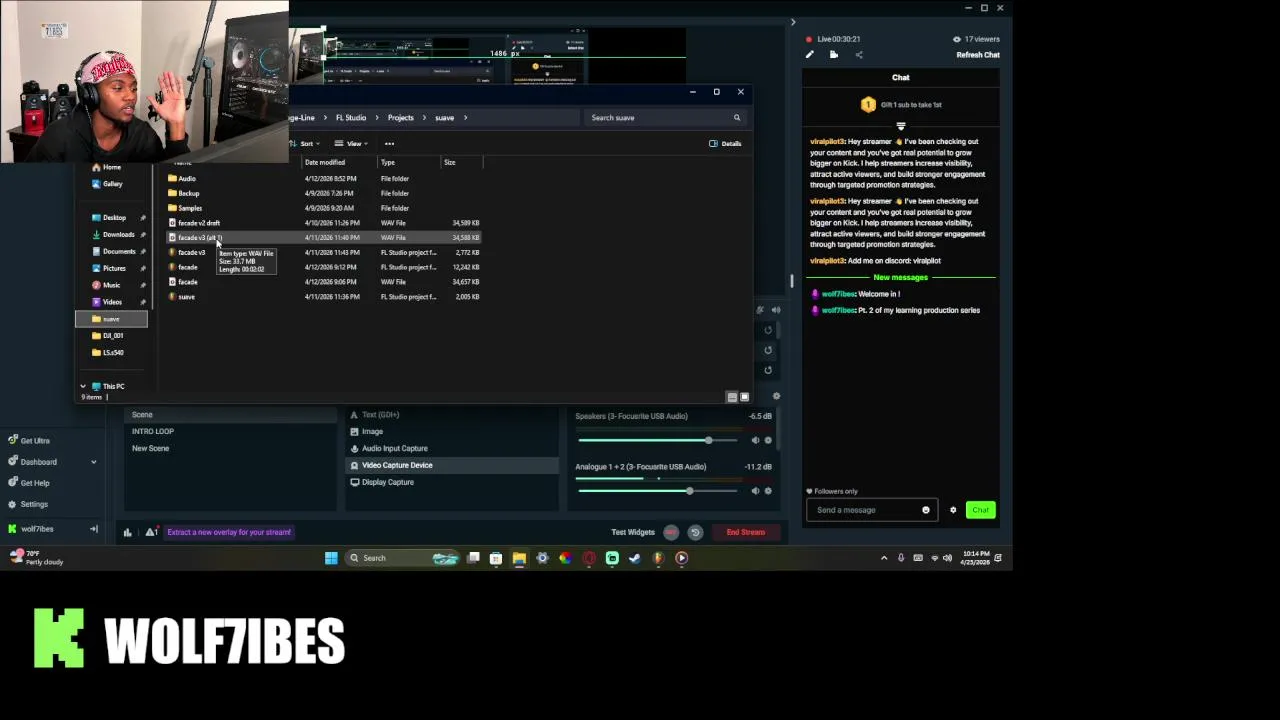Open the Sort dropdown in Explorer
The height and width of the screenshot is (720, 1280).
(305, 143)
